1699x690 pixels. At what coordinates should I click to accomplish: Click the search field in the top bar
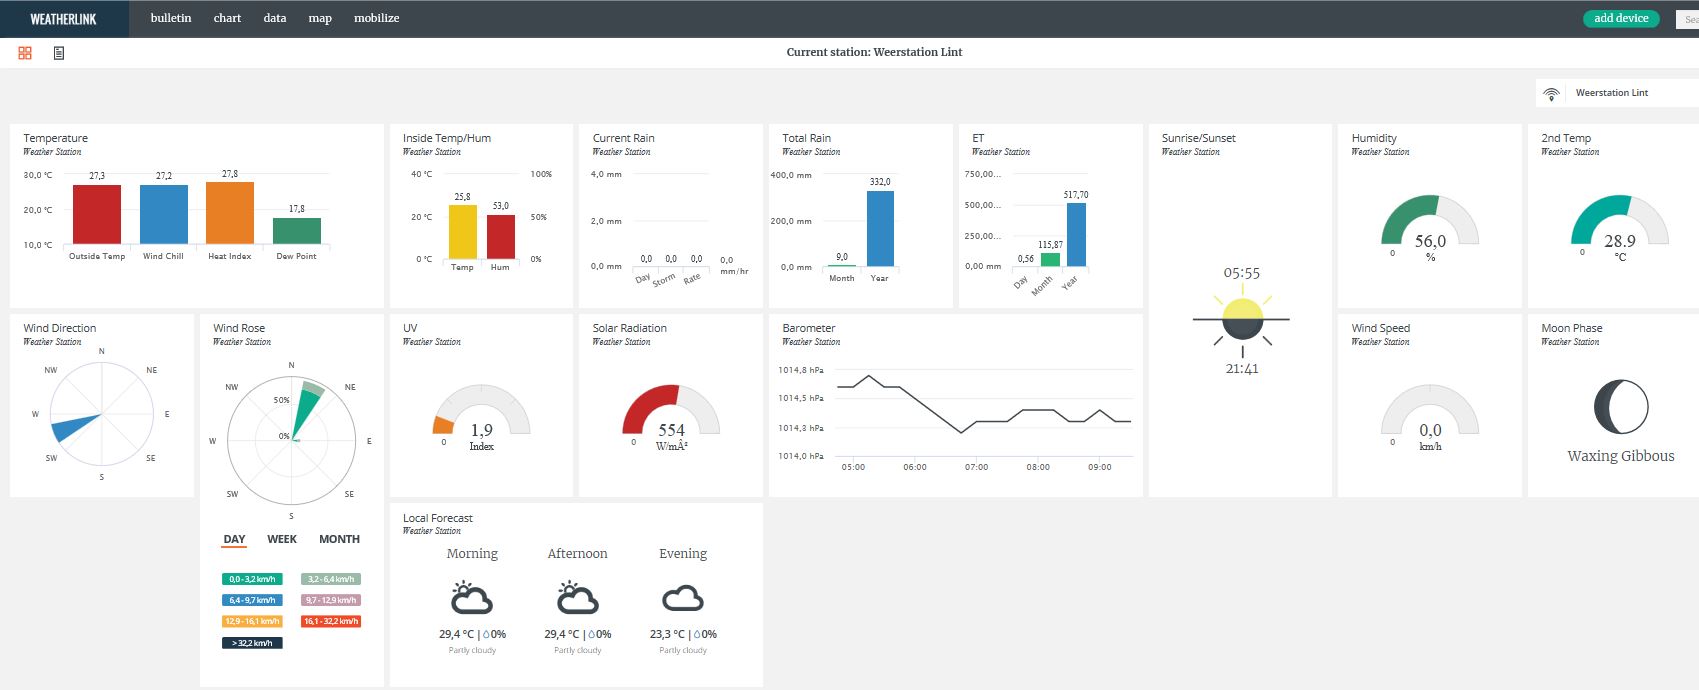tap(1687, 19)
